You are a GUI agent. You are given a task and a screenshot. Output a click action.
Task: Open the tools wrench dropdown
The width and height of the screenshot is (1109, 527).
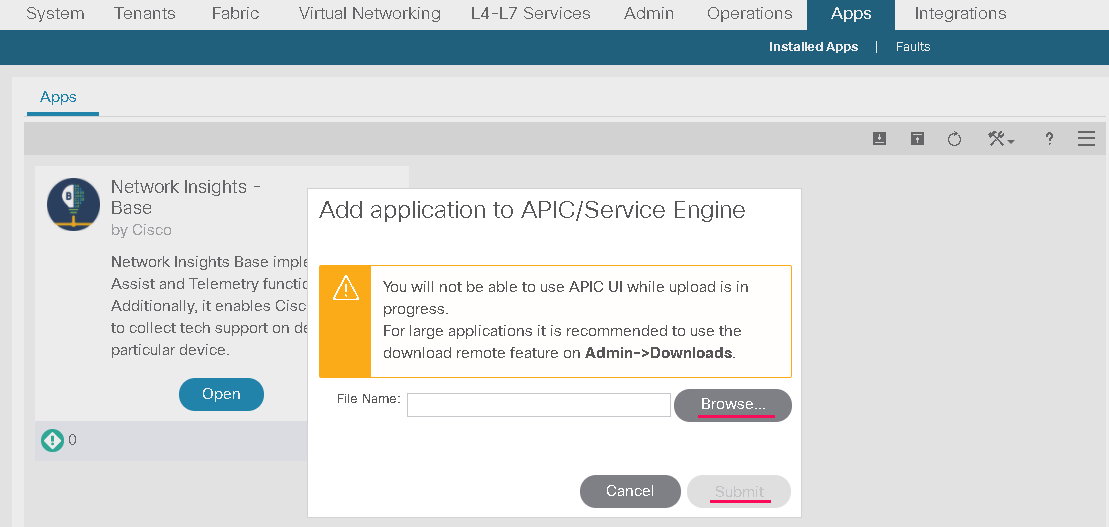(1001, 139)
